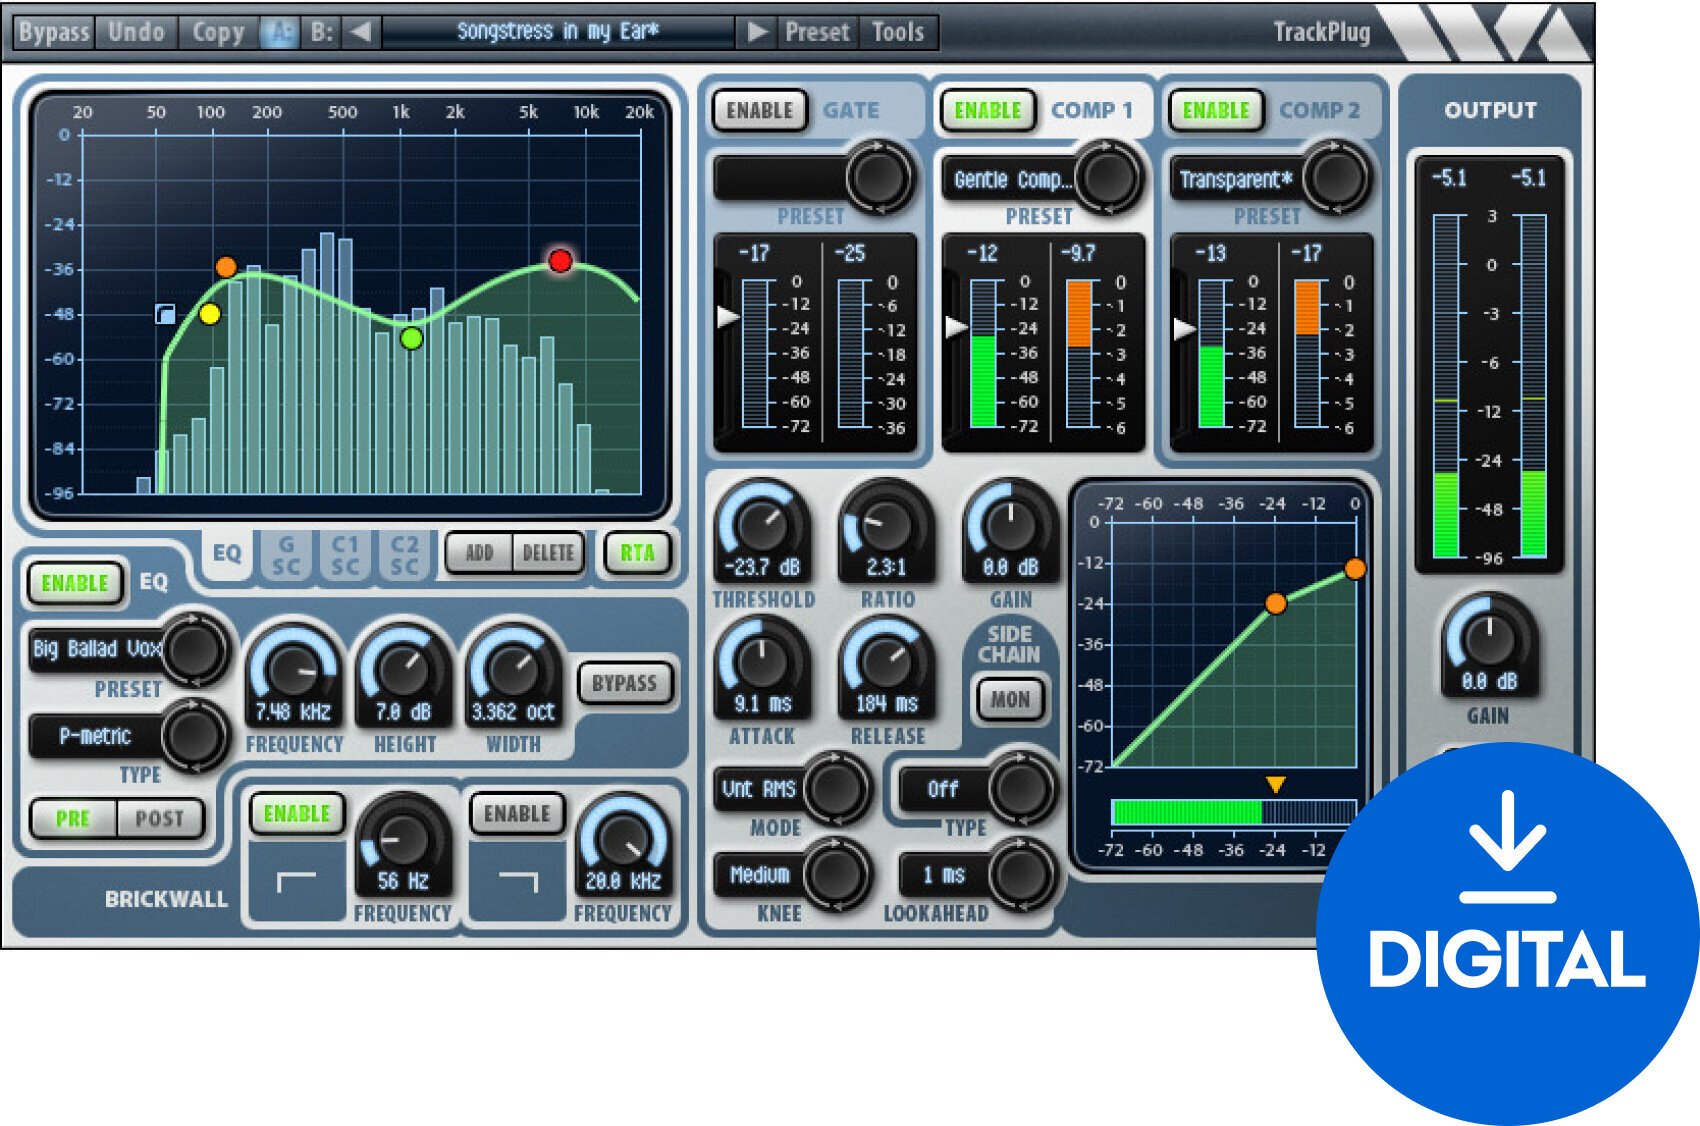Viewport: 1700px width, 1126px height.
Task: Toggle the RTA analyzer button
Action: [637, 553]
